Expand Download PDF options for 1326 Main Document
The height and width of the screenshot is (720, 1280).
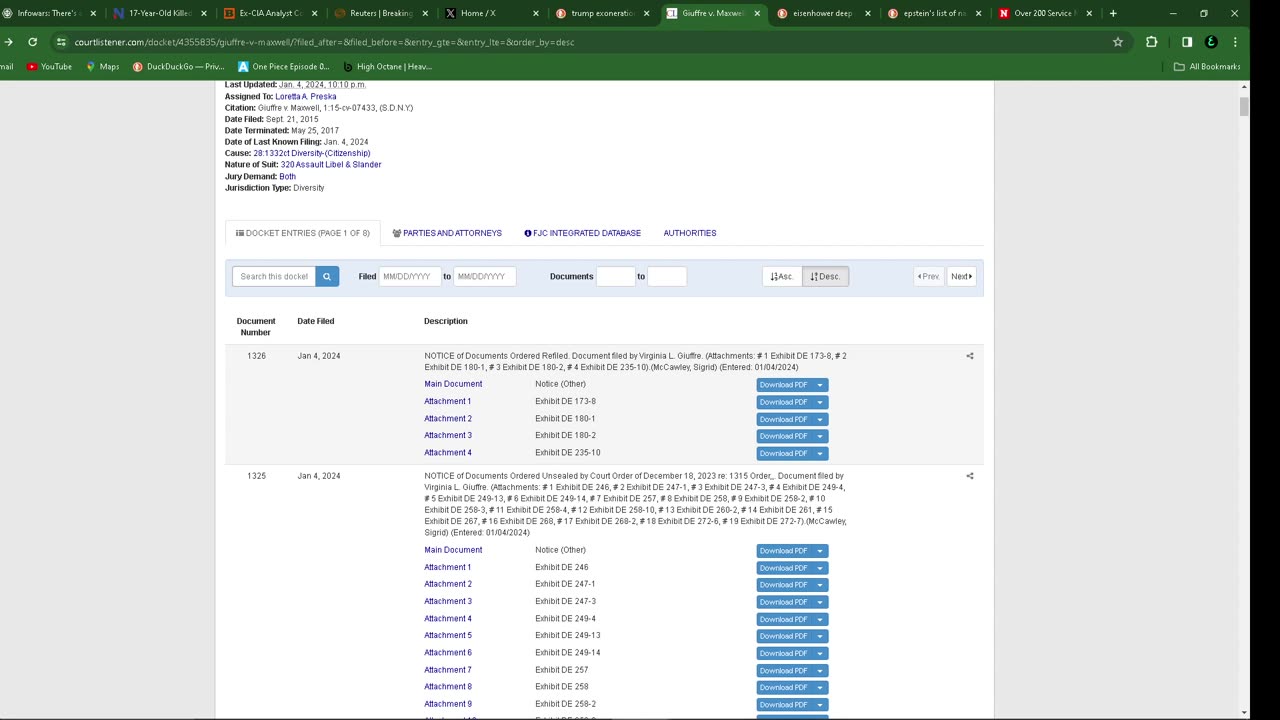(820, 385)
